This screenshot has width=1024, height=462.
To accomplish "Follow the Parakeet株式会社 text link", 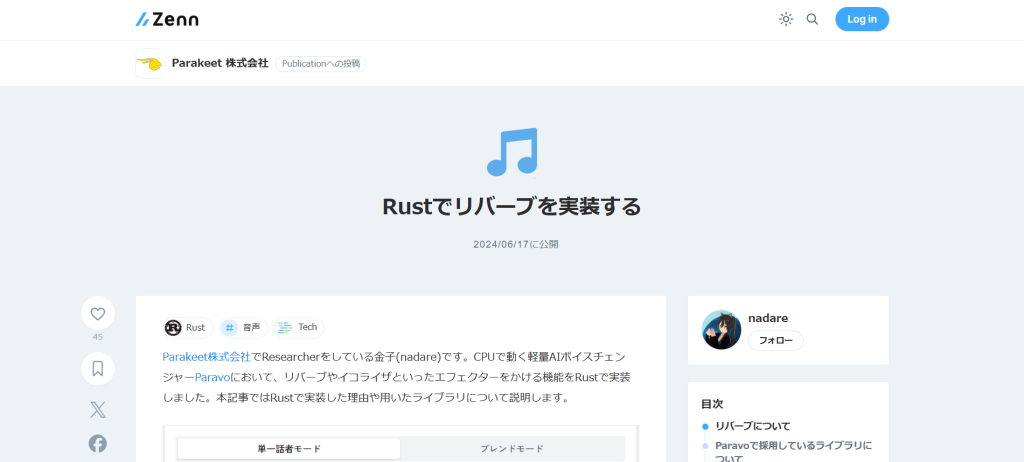I will [206, 357].
